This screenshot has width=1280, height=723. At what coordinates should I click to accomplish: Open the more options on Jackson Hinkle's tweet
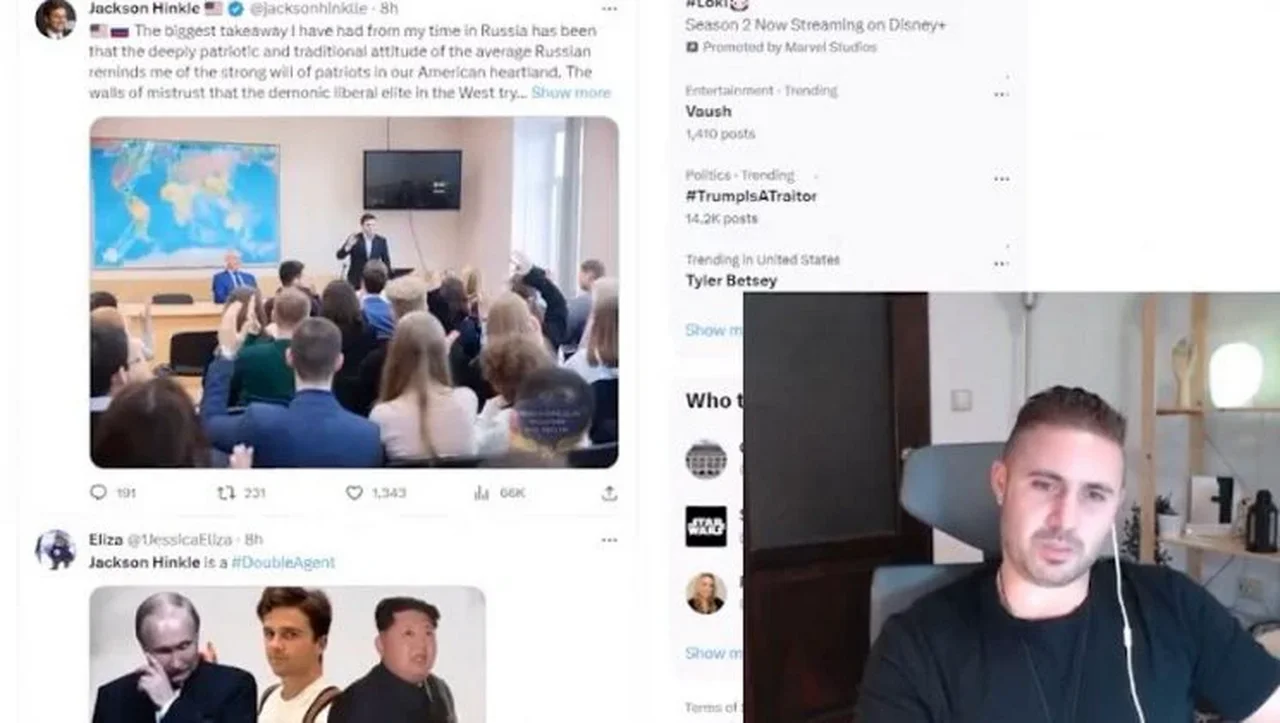tap(609, 9)
